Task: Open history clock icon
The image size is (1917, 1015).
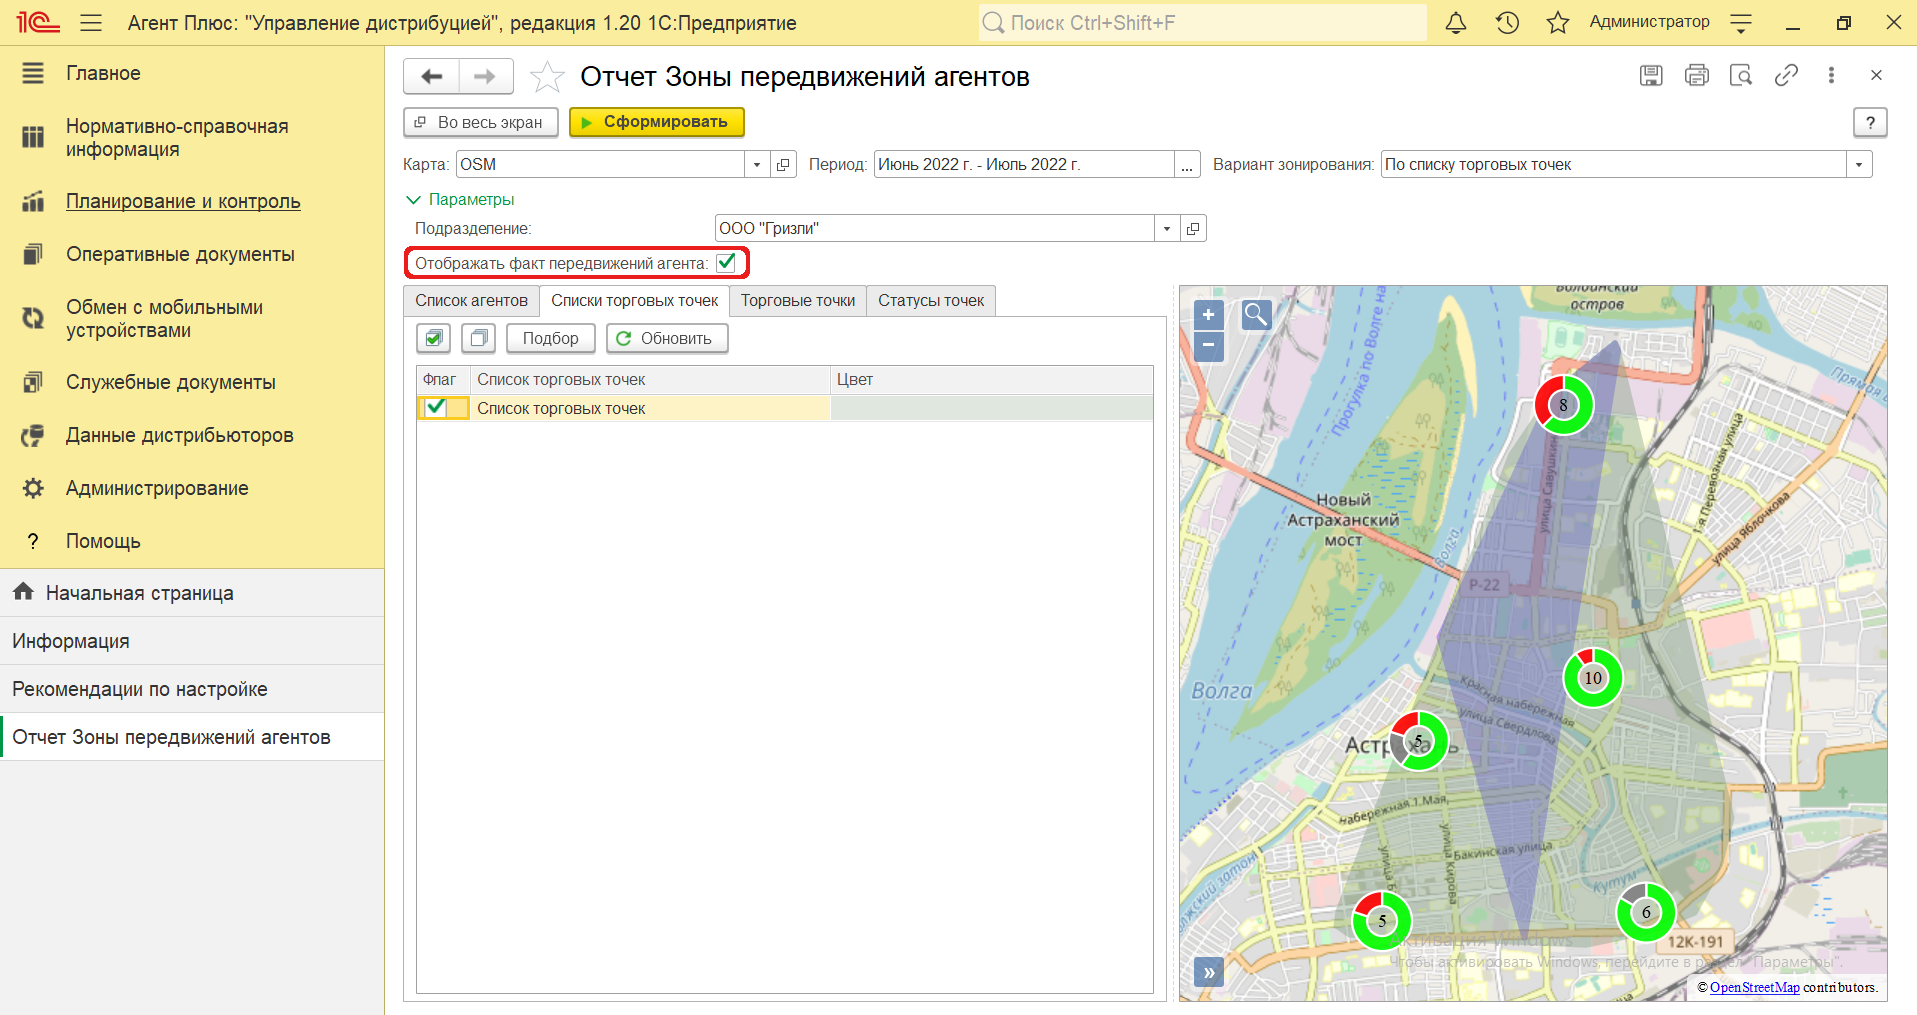Action: [x=1507, y=22]
